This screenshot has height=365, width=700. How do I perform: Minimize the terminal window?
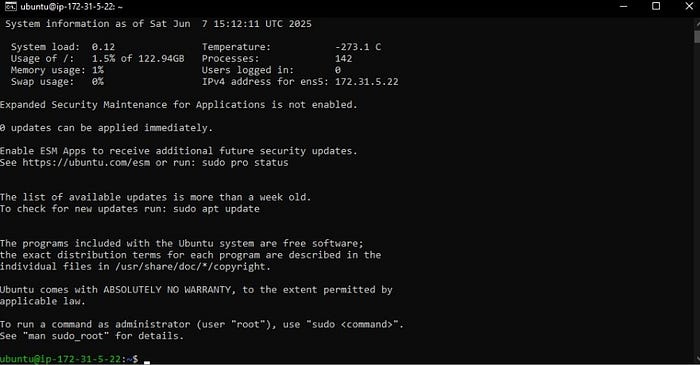[624, 6]
